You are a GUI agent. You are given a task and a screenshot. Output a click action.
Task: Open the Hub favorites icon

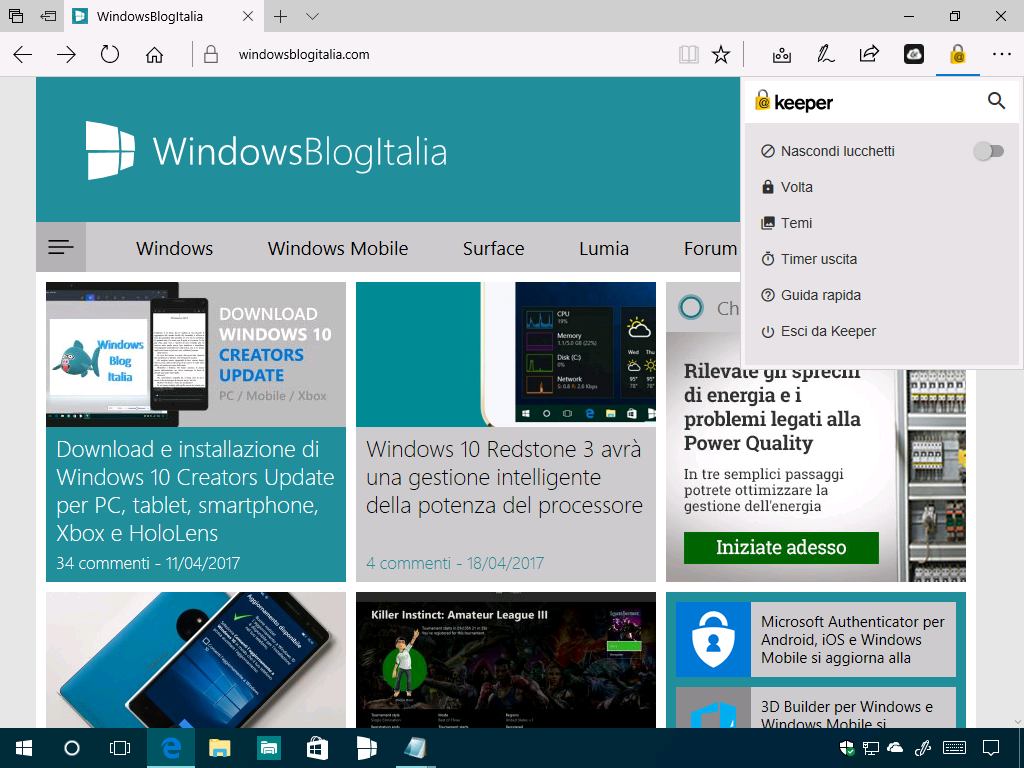coord(782,55)
